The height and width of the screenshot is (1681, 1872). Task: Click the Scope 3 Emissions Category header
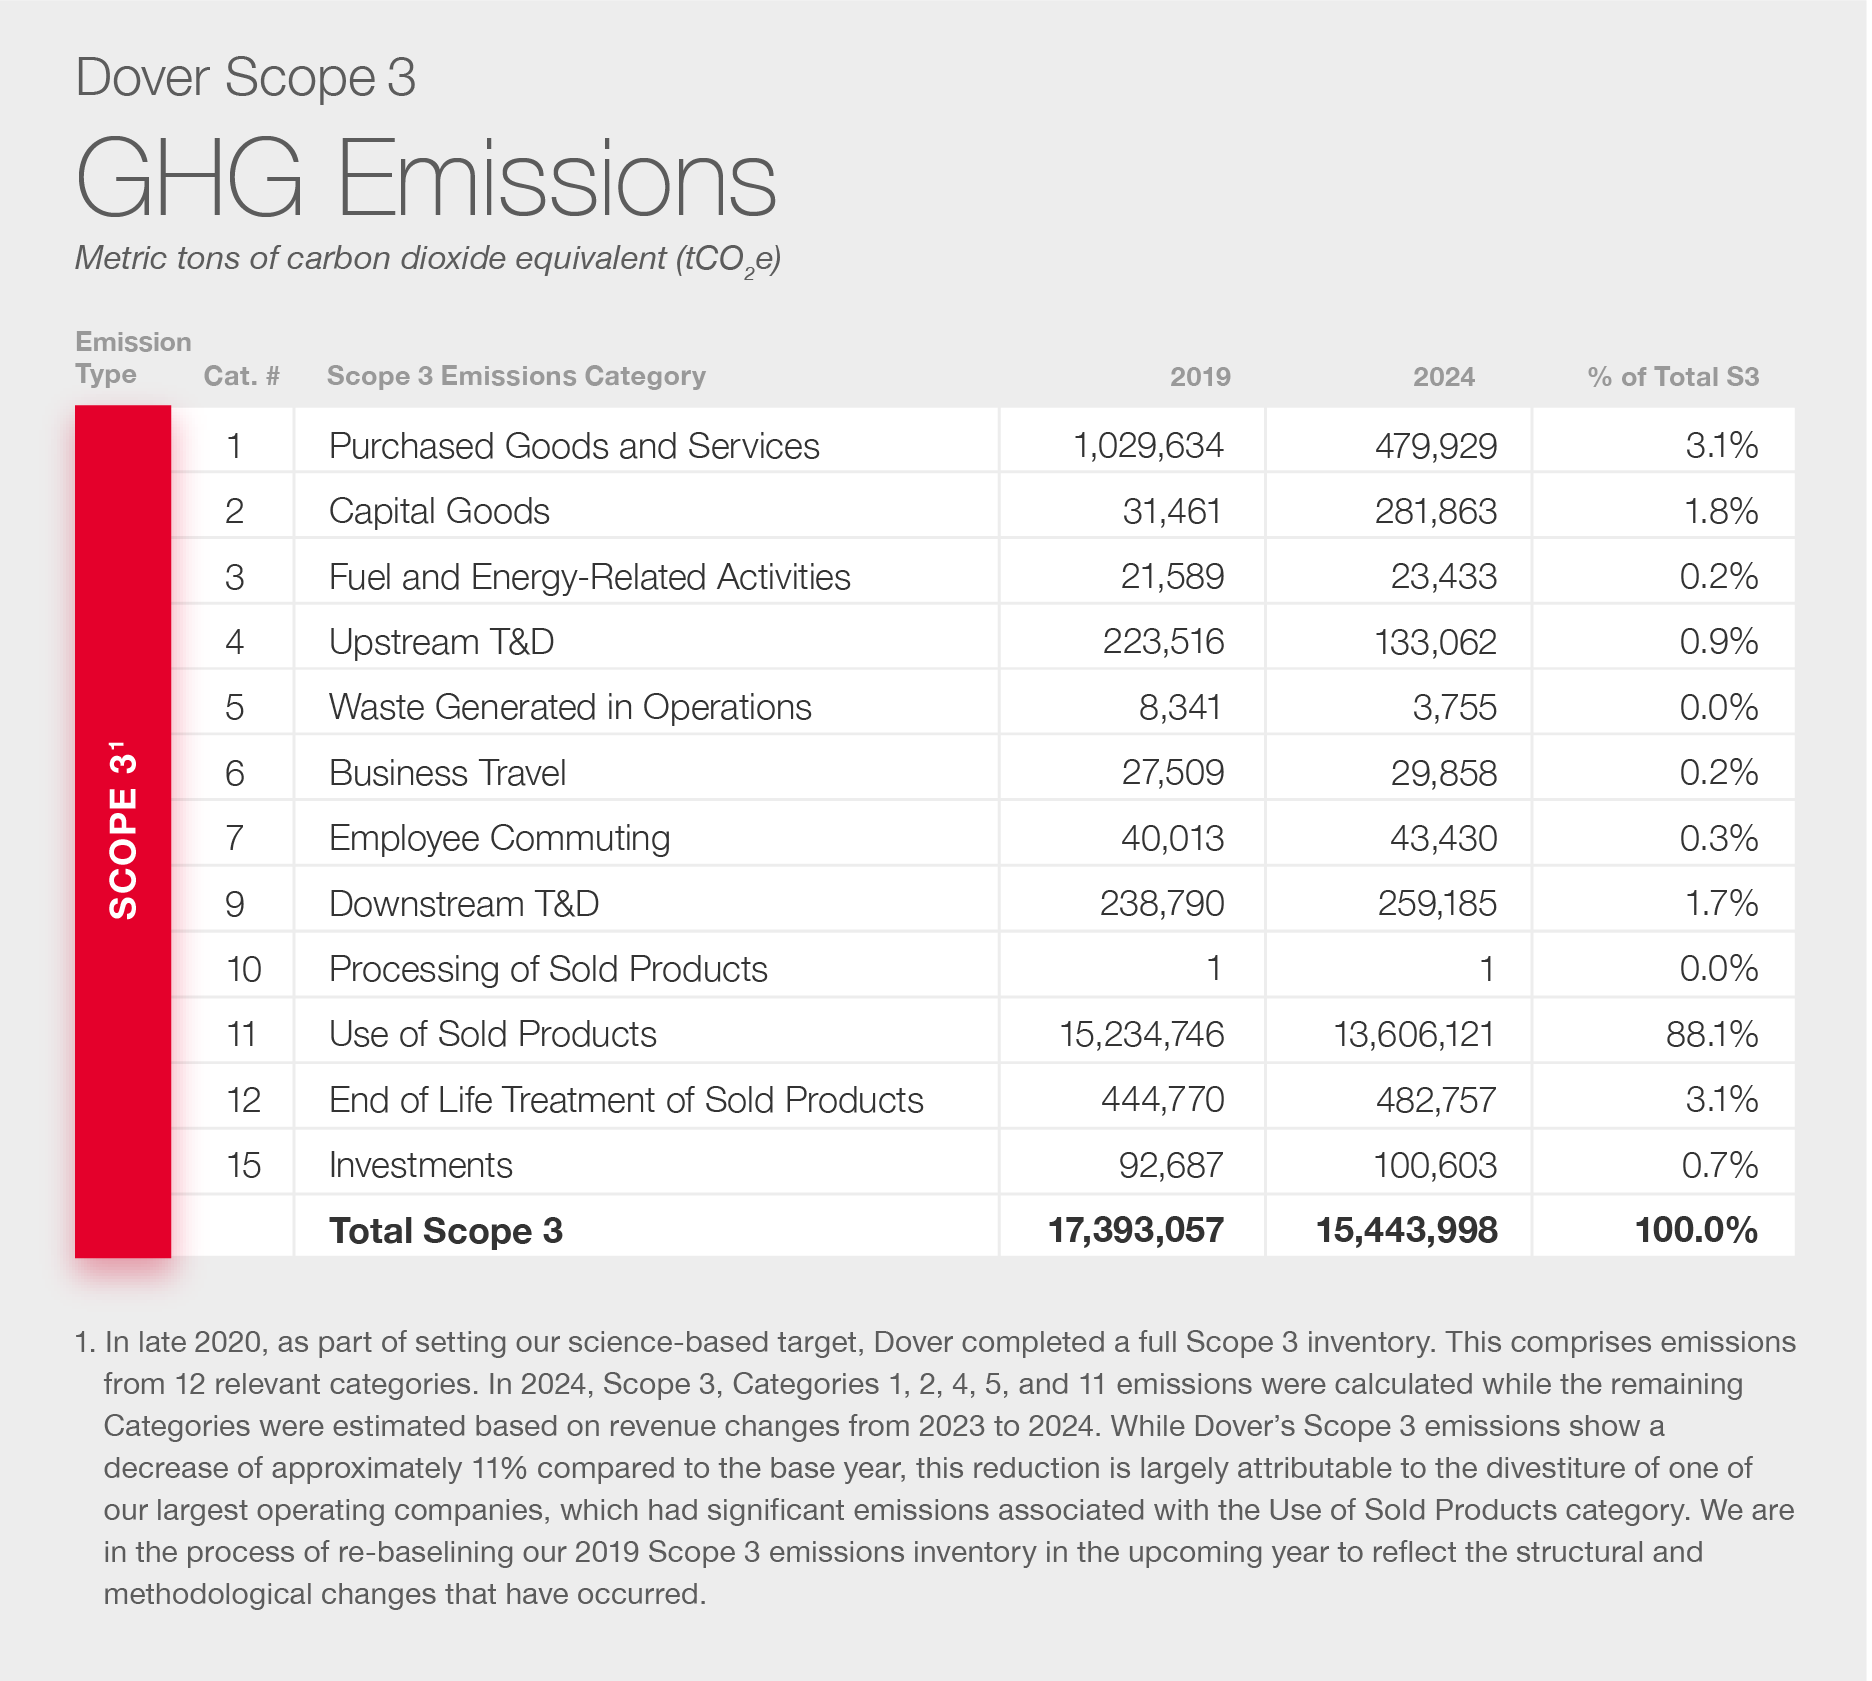(516, 376)
